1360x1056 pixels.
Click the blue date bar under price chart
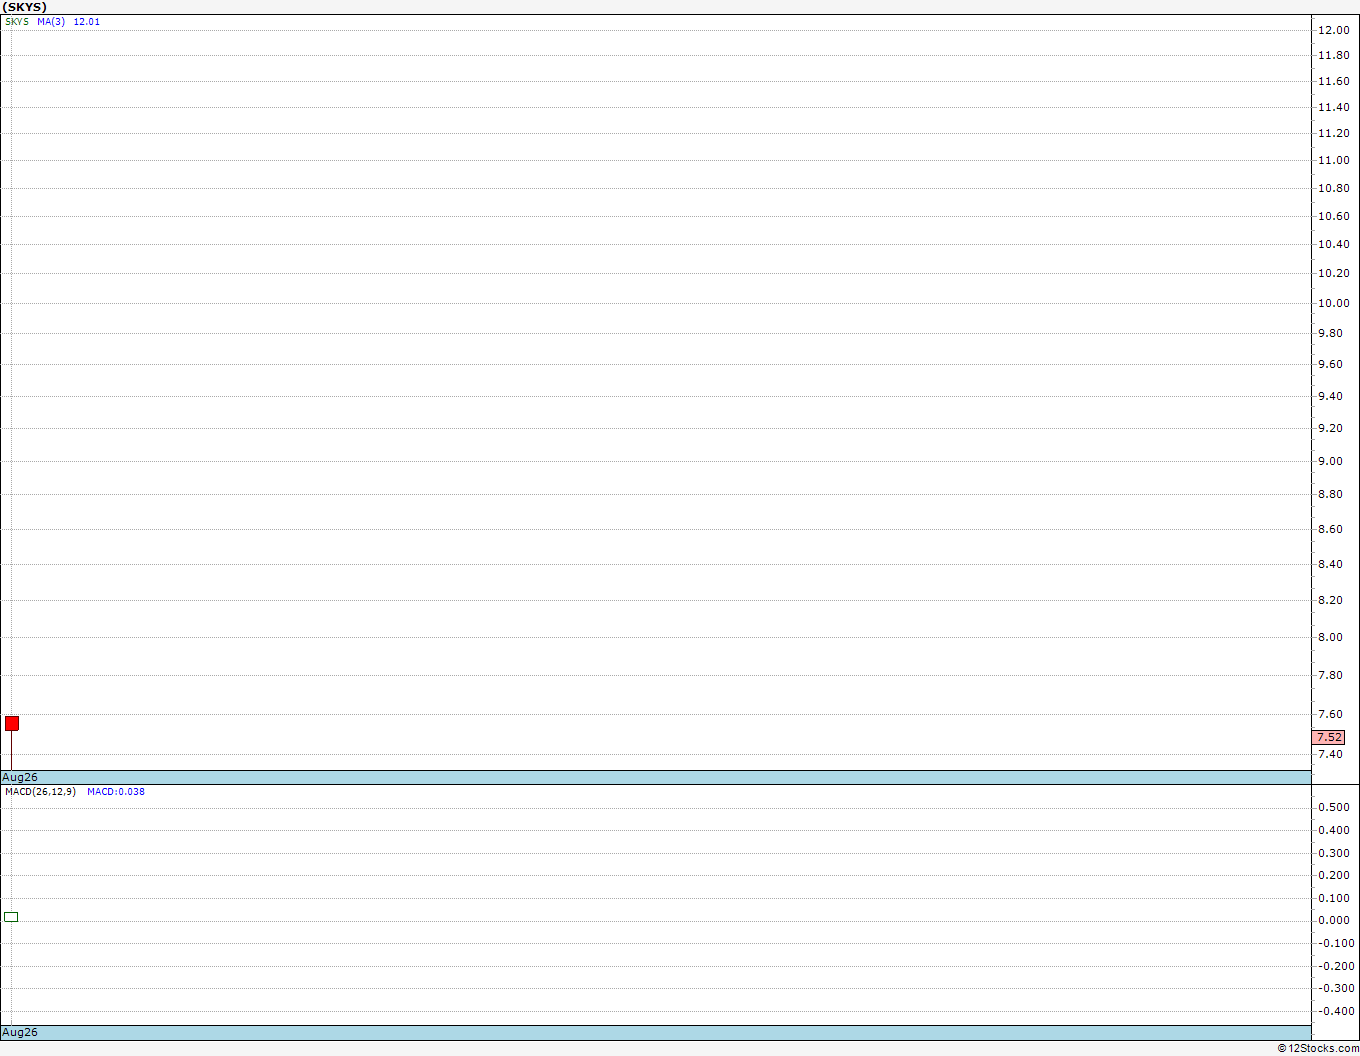[656, 777]
